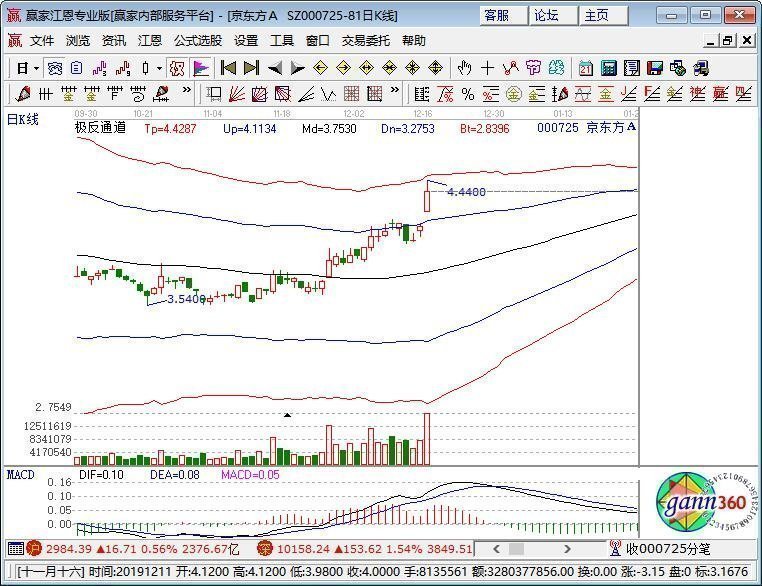This screenshot has width=762, height=586.
Task: Open the candlestick chart type dropdown arrow
Action: [x=159, y=68]
